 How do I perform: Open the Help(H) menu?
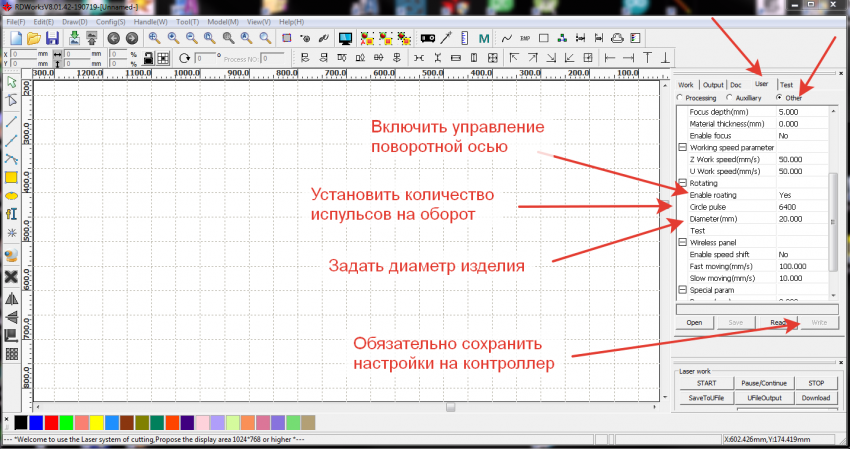291,22
